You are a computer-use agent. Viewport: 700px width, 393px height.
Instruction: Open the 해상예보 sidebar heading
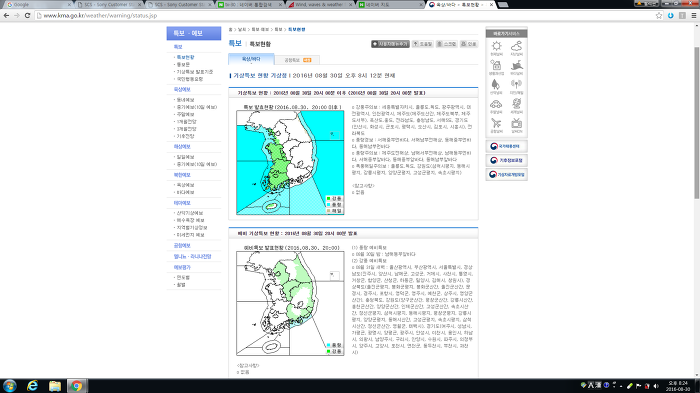(x=182, y=146)
